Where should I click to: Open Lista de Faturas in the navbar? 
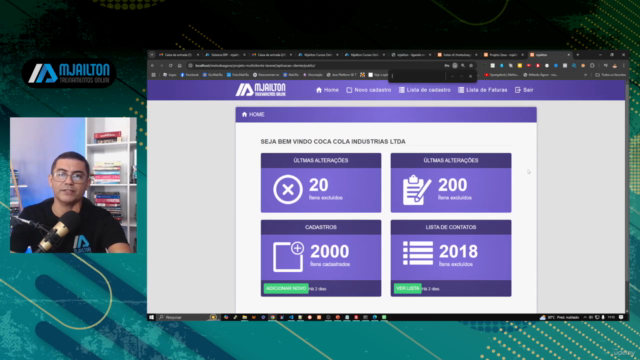pos(482,90)
